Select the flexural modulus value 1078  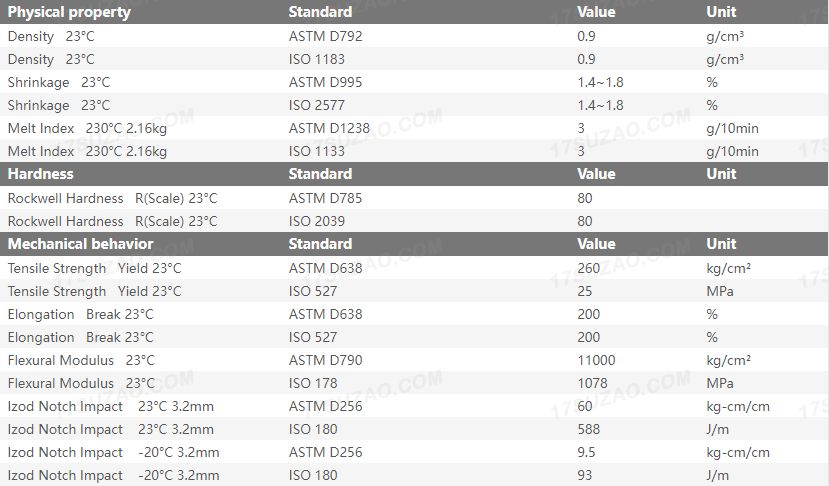click(x=593, y=383)
